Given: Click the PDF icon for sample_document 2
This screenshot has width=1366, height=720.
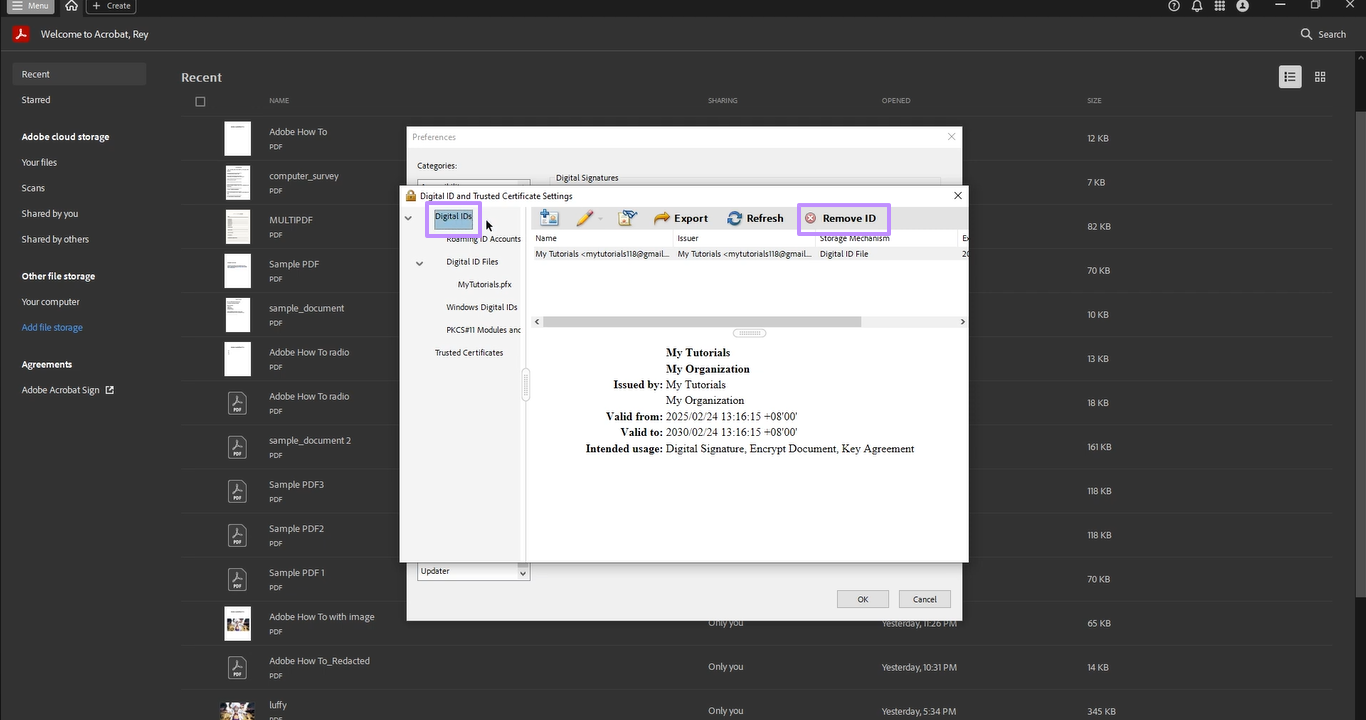Looking at the screenshot, I should (237, 447).
